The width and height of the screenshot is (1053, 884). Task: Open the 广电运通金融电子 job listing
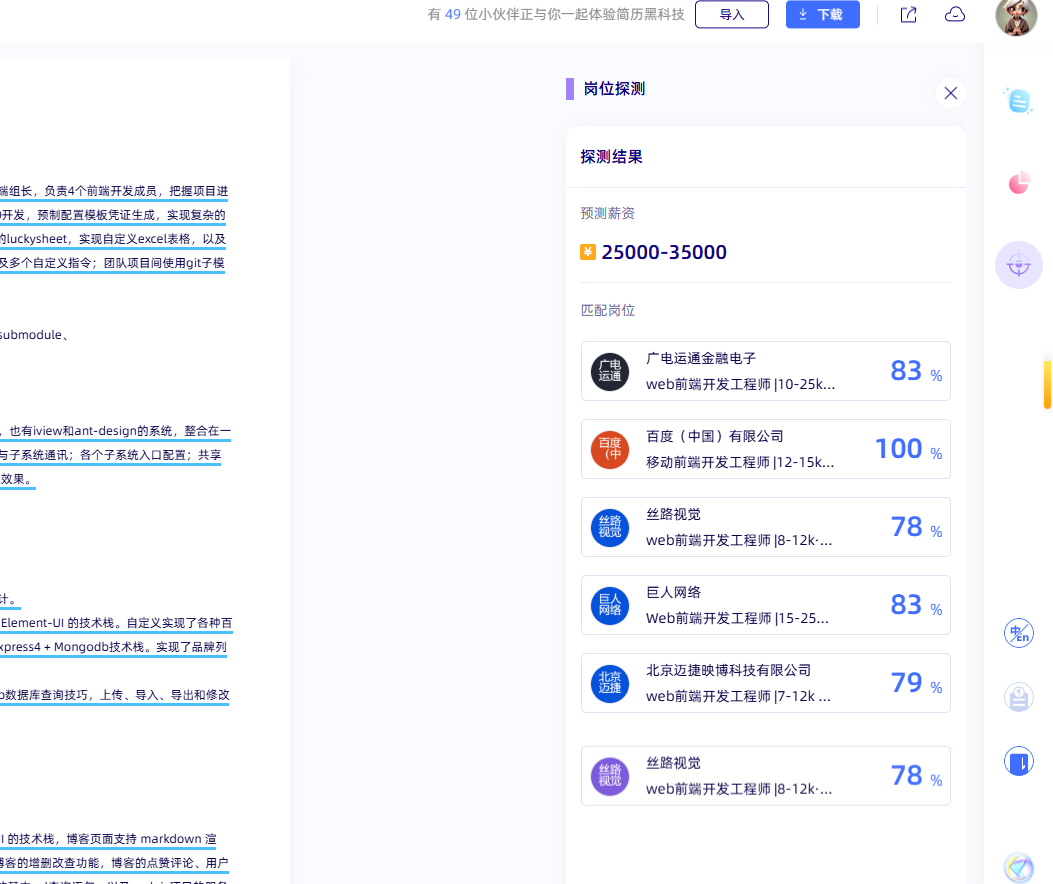[766, 370]
